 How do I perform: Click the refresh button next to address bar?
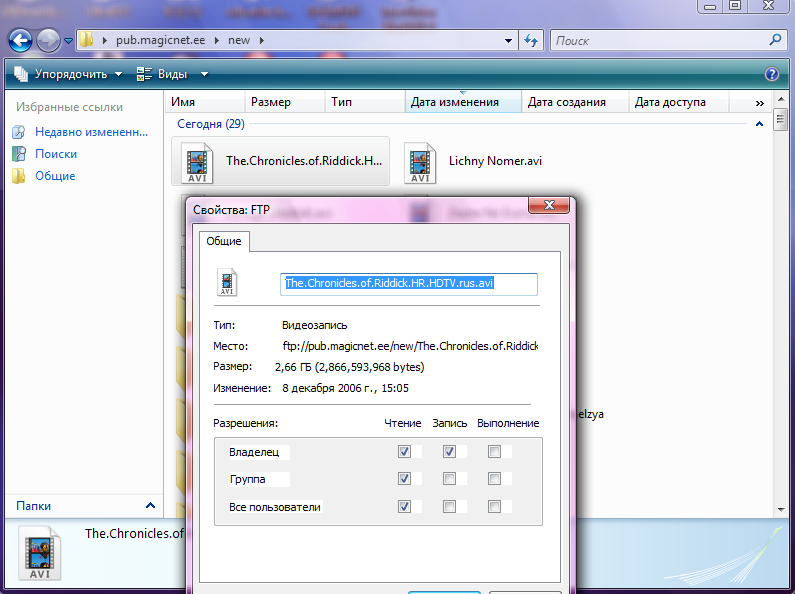531,41
